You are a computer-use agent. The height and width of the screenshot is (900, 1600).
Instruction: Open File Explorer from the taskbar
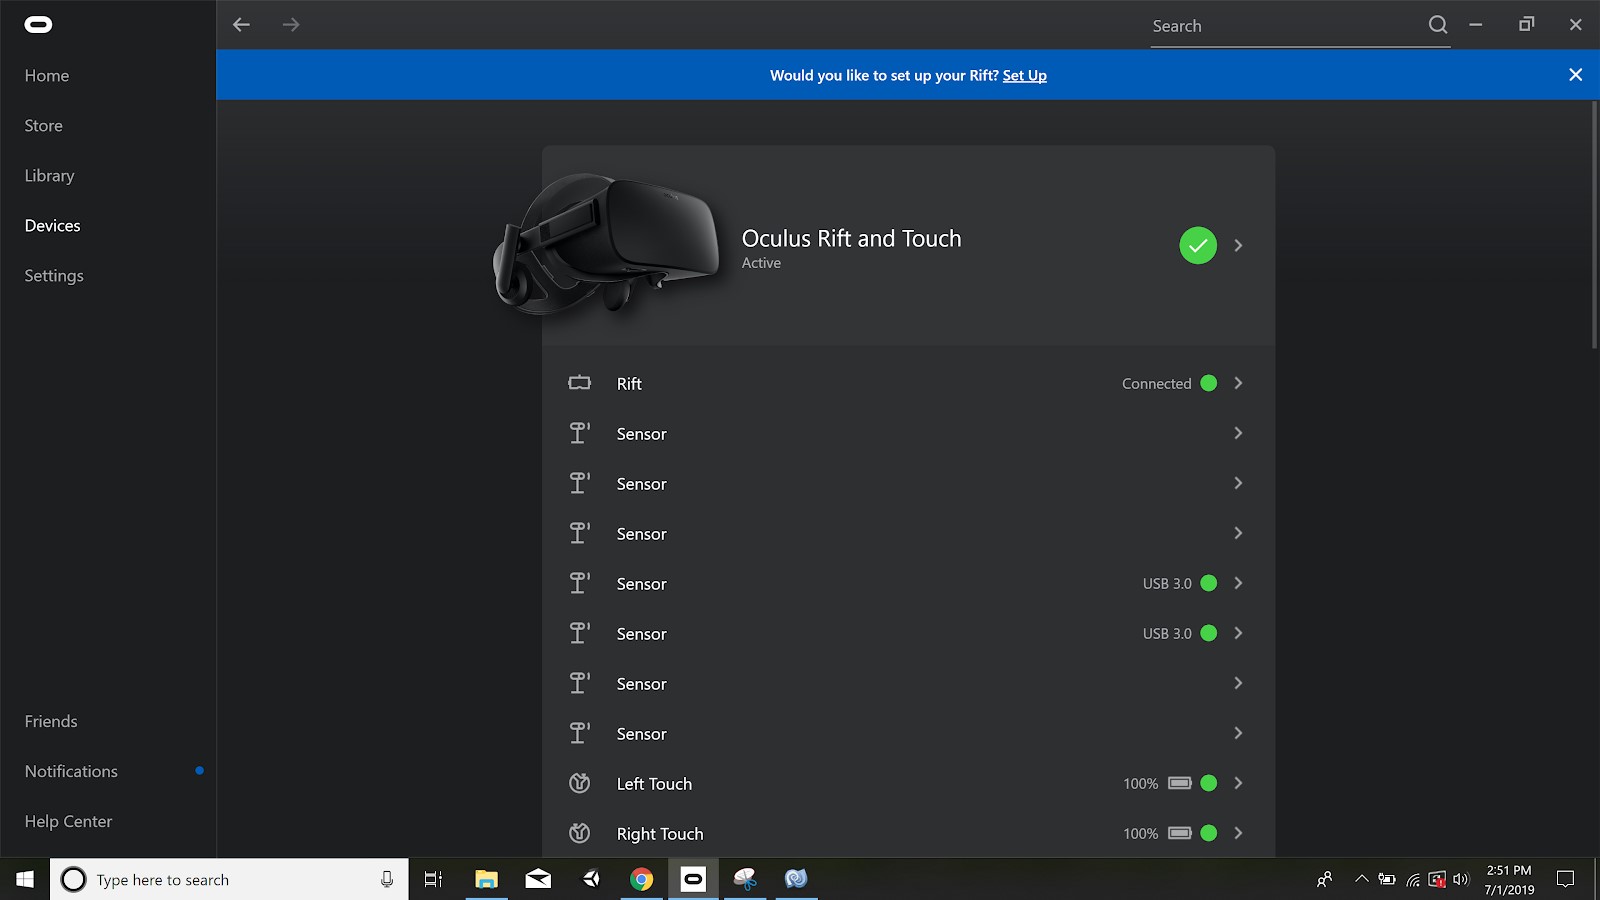(486, 879)
